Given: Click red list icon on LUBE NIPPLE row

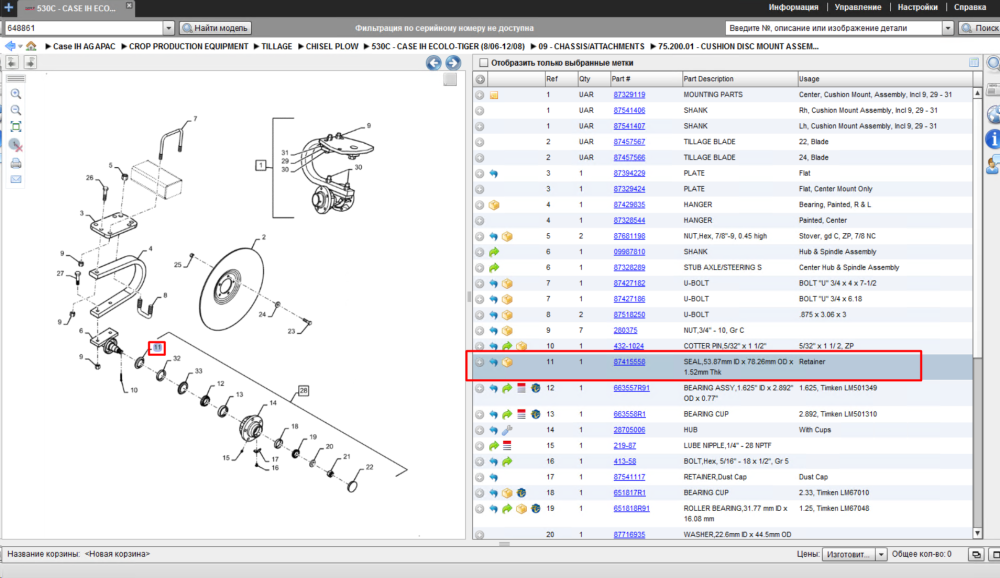Looking at the screenshot, I should click(507, 445).
